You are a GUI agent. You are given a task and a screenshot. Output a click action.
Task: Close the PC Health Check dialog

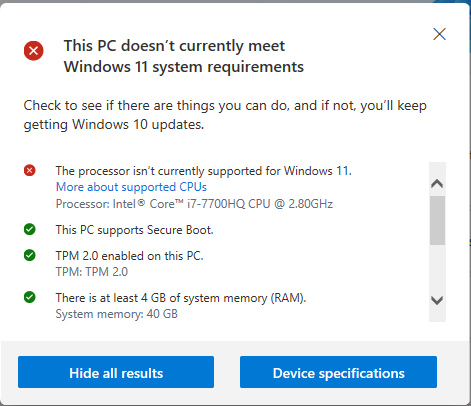tap(439, 34)
